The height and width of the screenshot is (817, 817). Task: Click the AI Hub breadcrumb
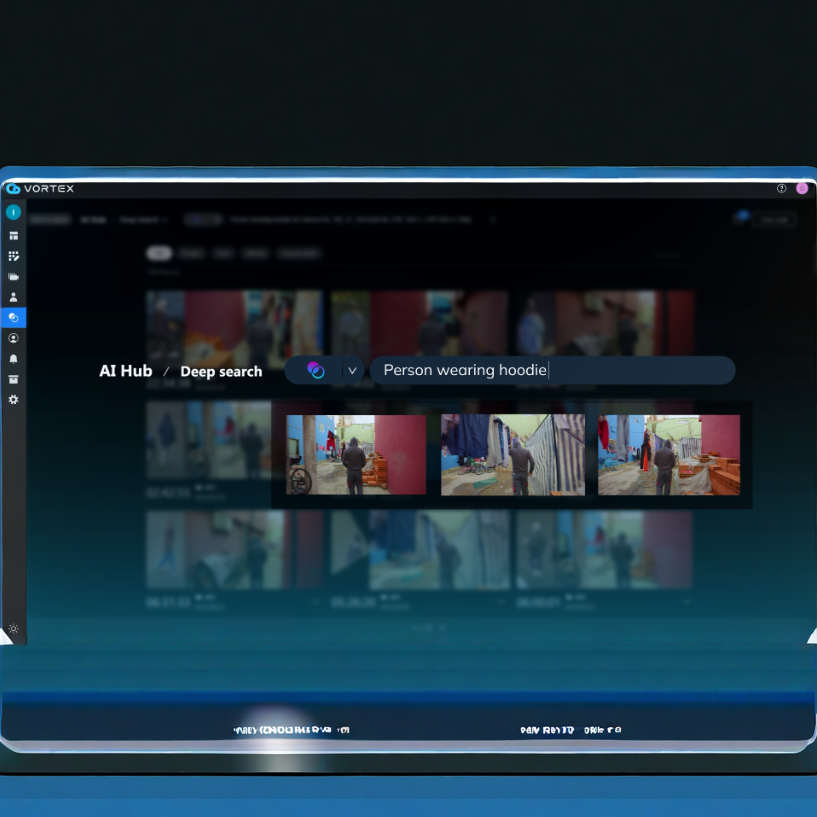click(126, 371)
